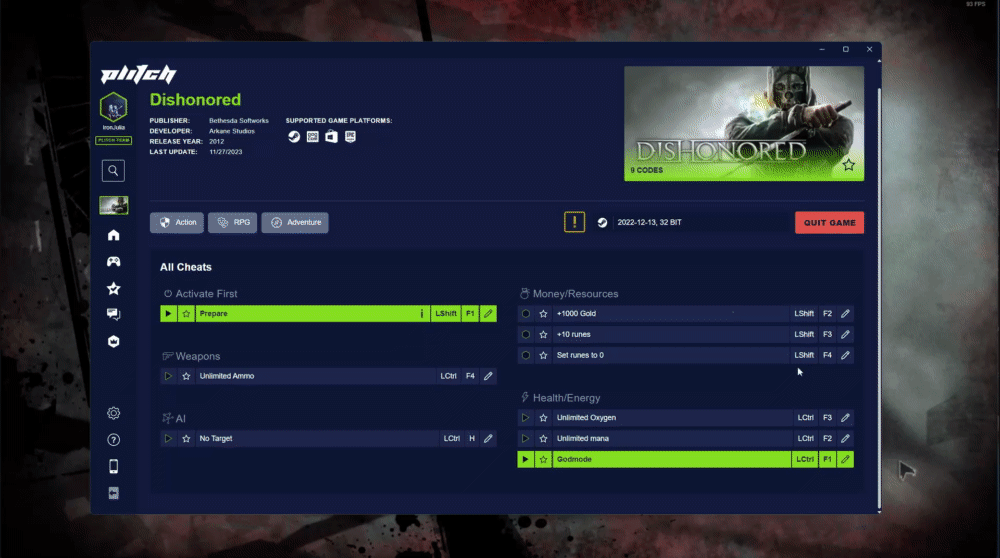The image size is (1000, 558).
Task: Click the Epic Games platform icon
Action: click(x=350, y=136)
